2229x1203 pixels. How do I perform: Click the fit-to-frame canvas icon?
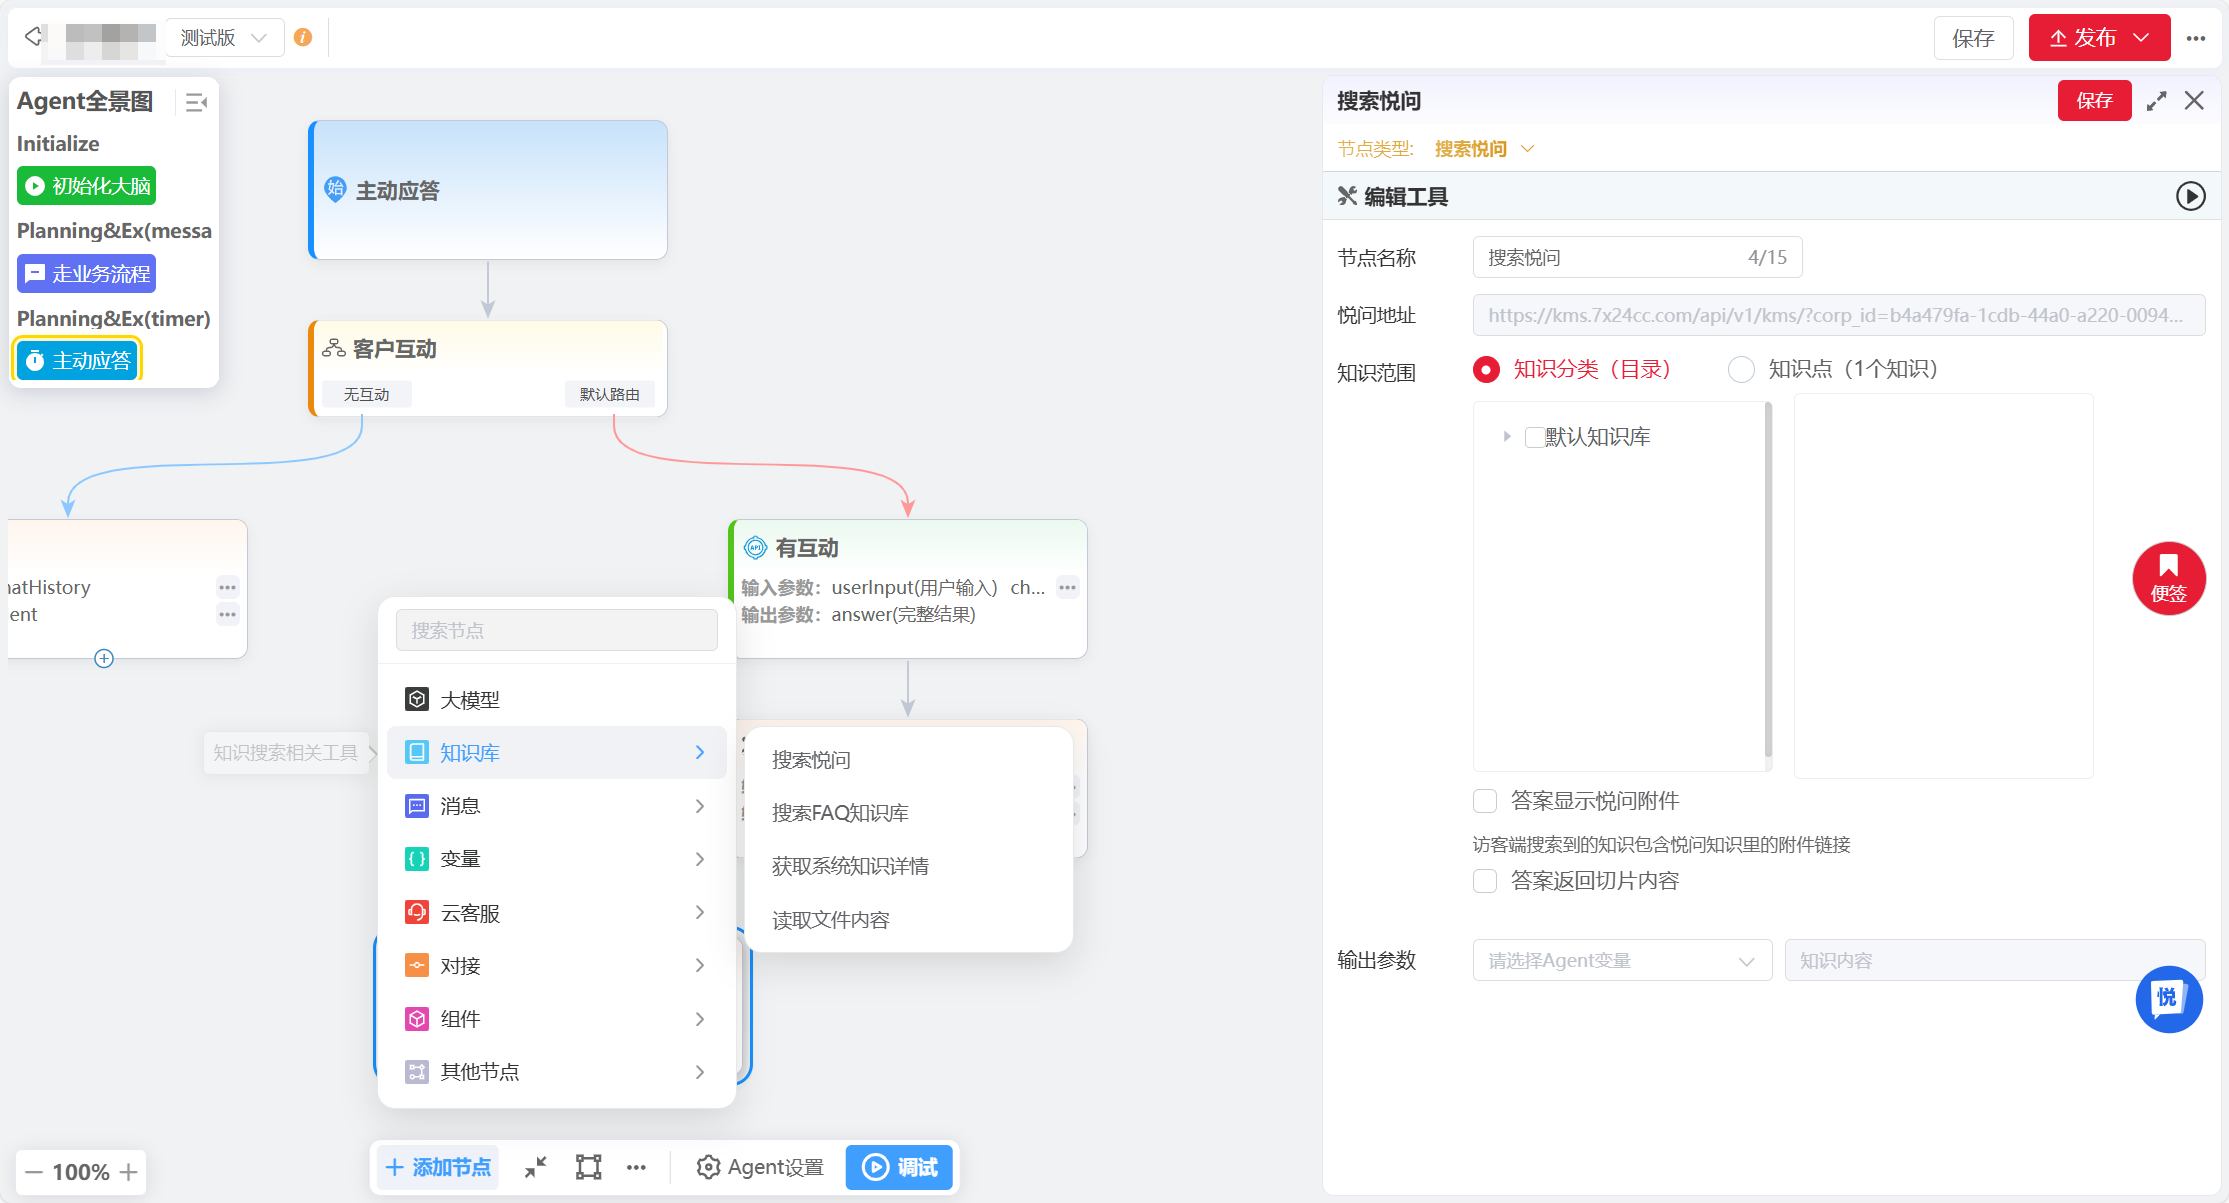click(x=588, y=1167)
